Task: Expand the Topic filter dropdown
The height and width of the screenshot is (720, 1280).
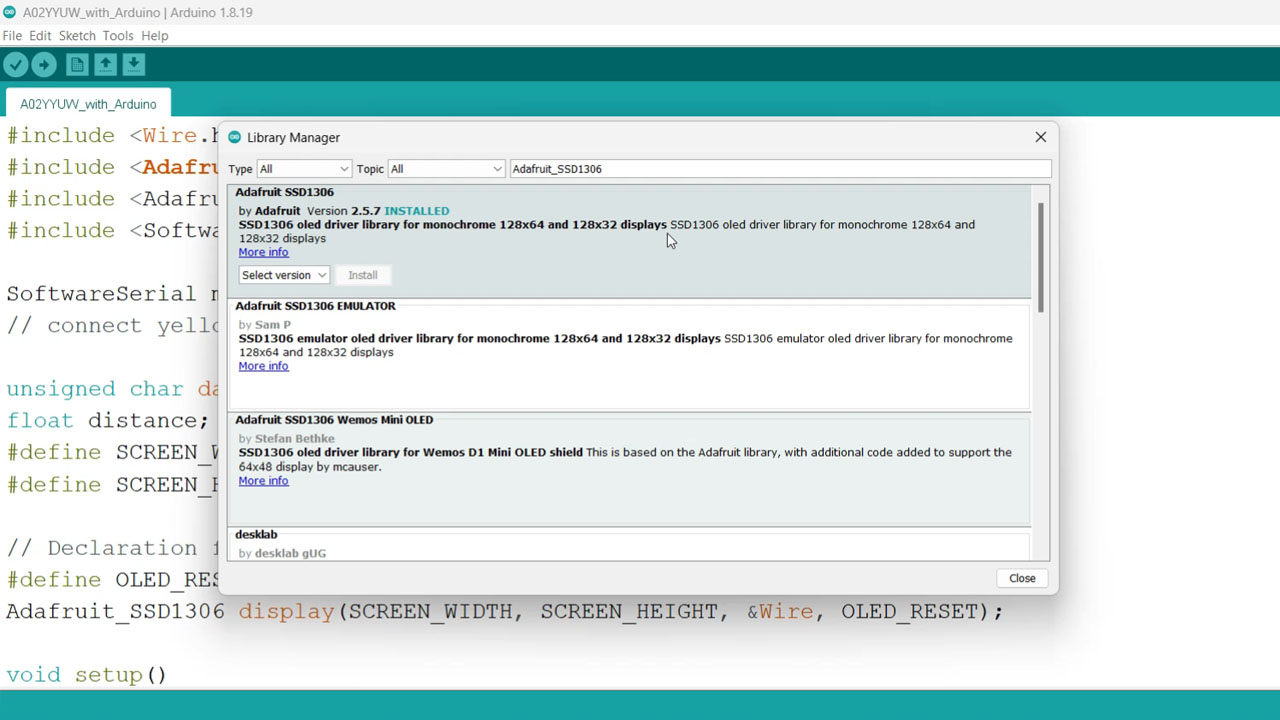Action: tap(446, 169)
